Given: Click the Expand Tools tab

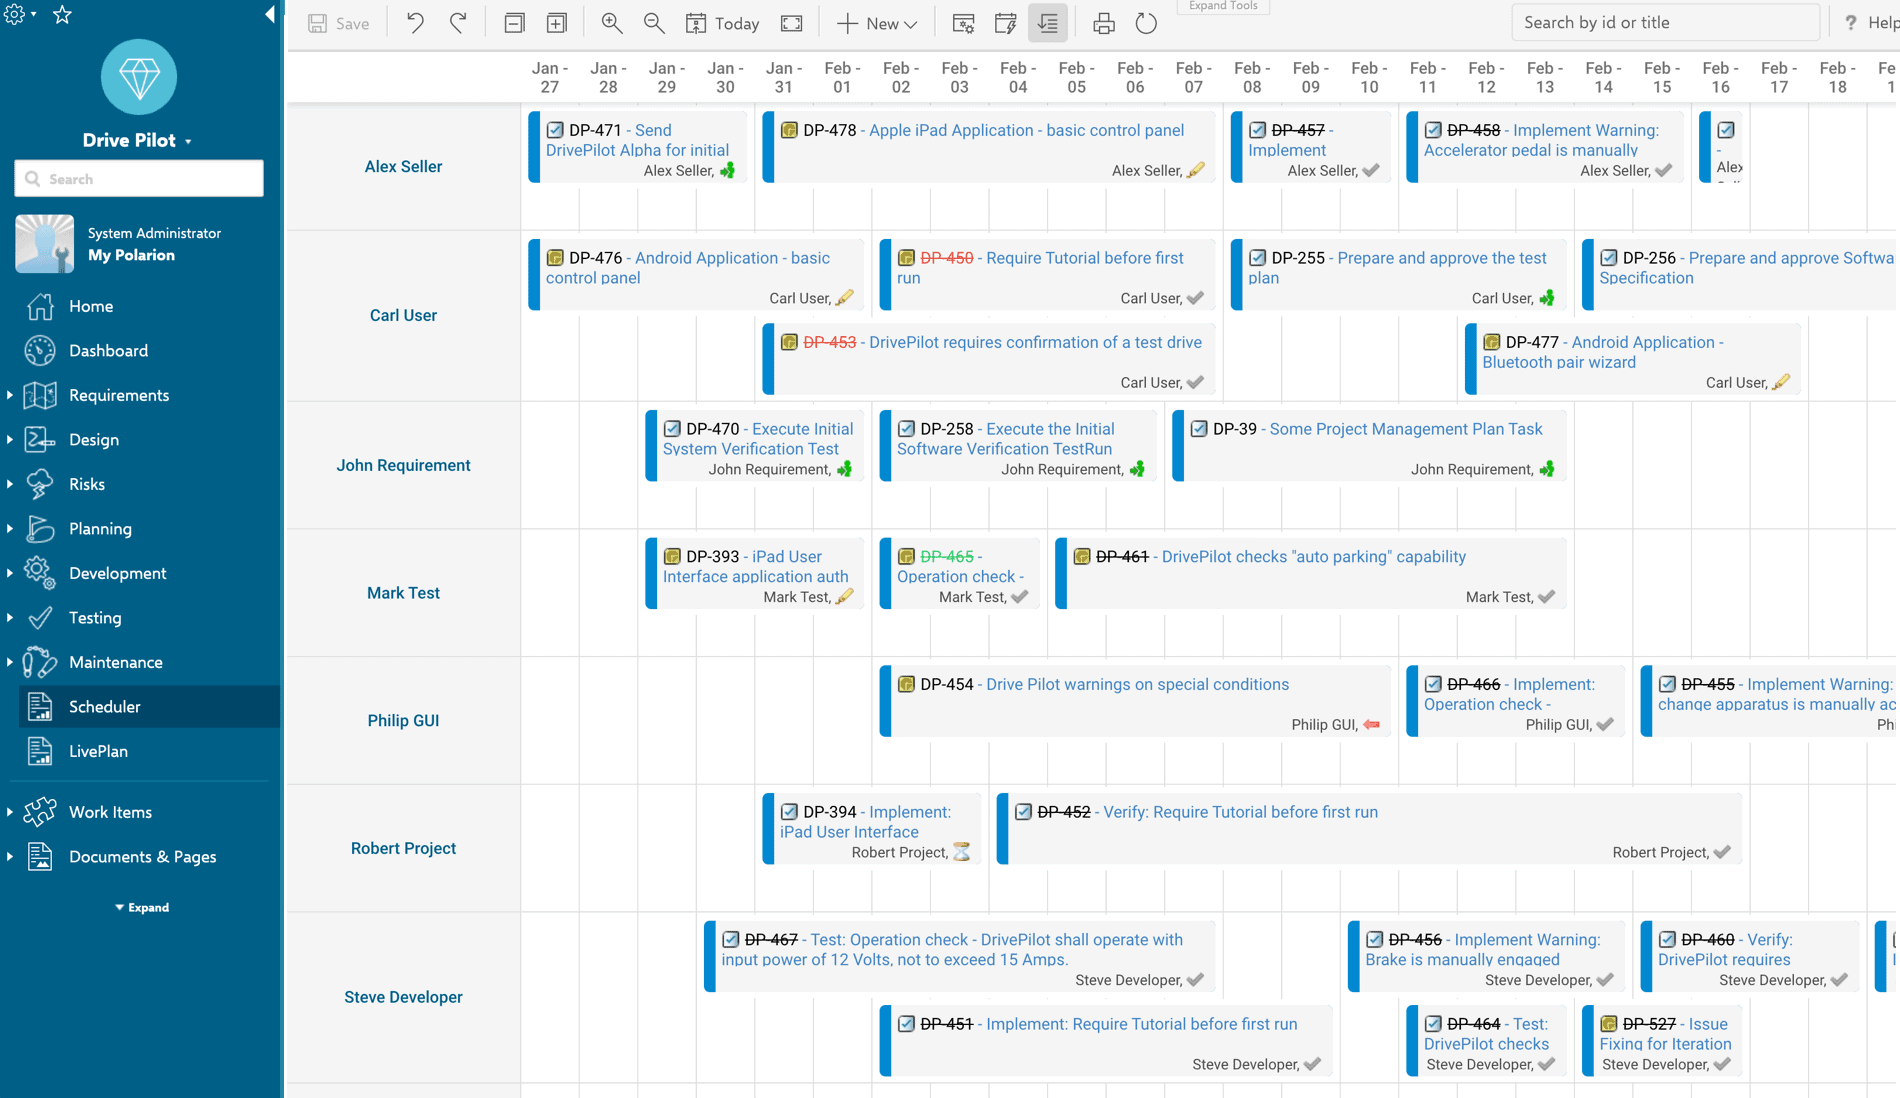Looking at the screenshot, I should pos(1223,6).
